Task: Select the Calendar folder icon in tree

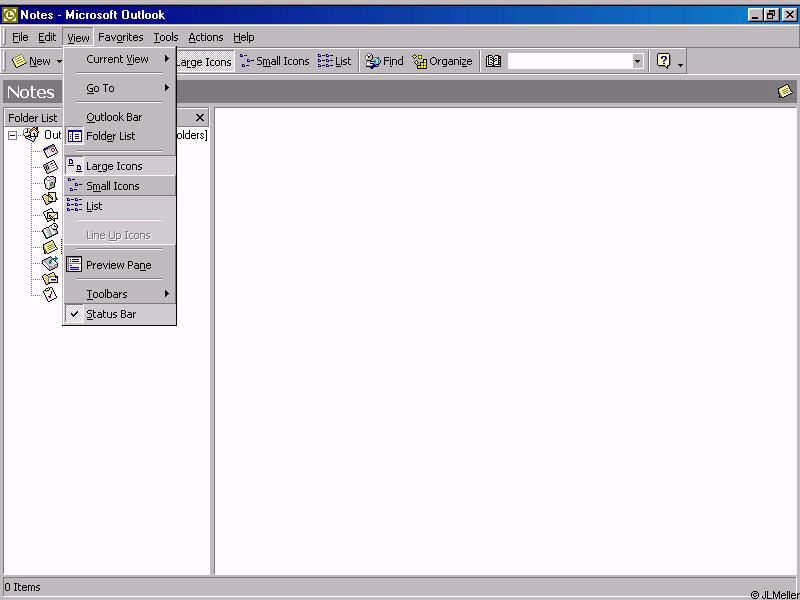Action: coord(50,151)
